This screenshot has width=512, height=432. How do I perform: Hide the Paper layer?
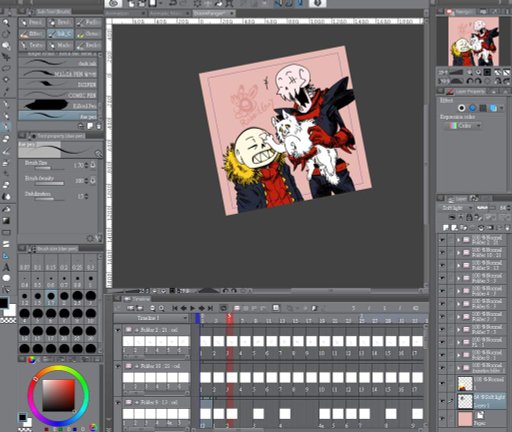click(442, 418)
